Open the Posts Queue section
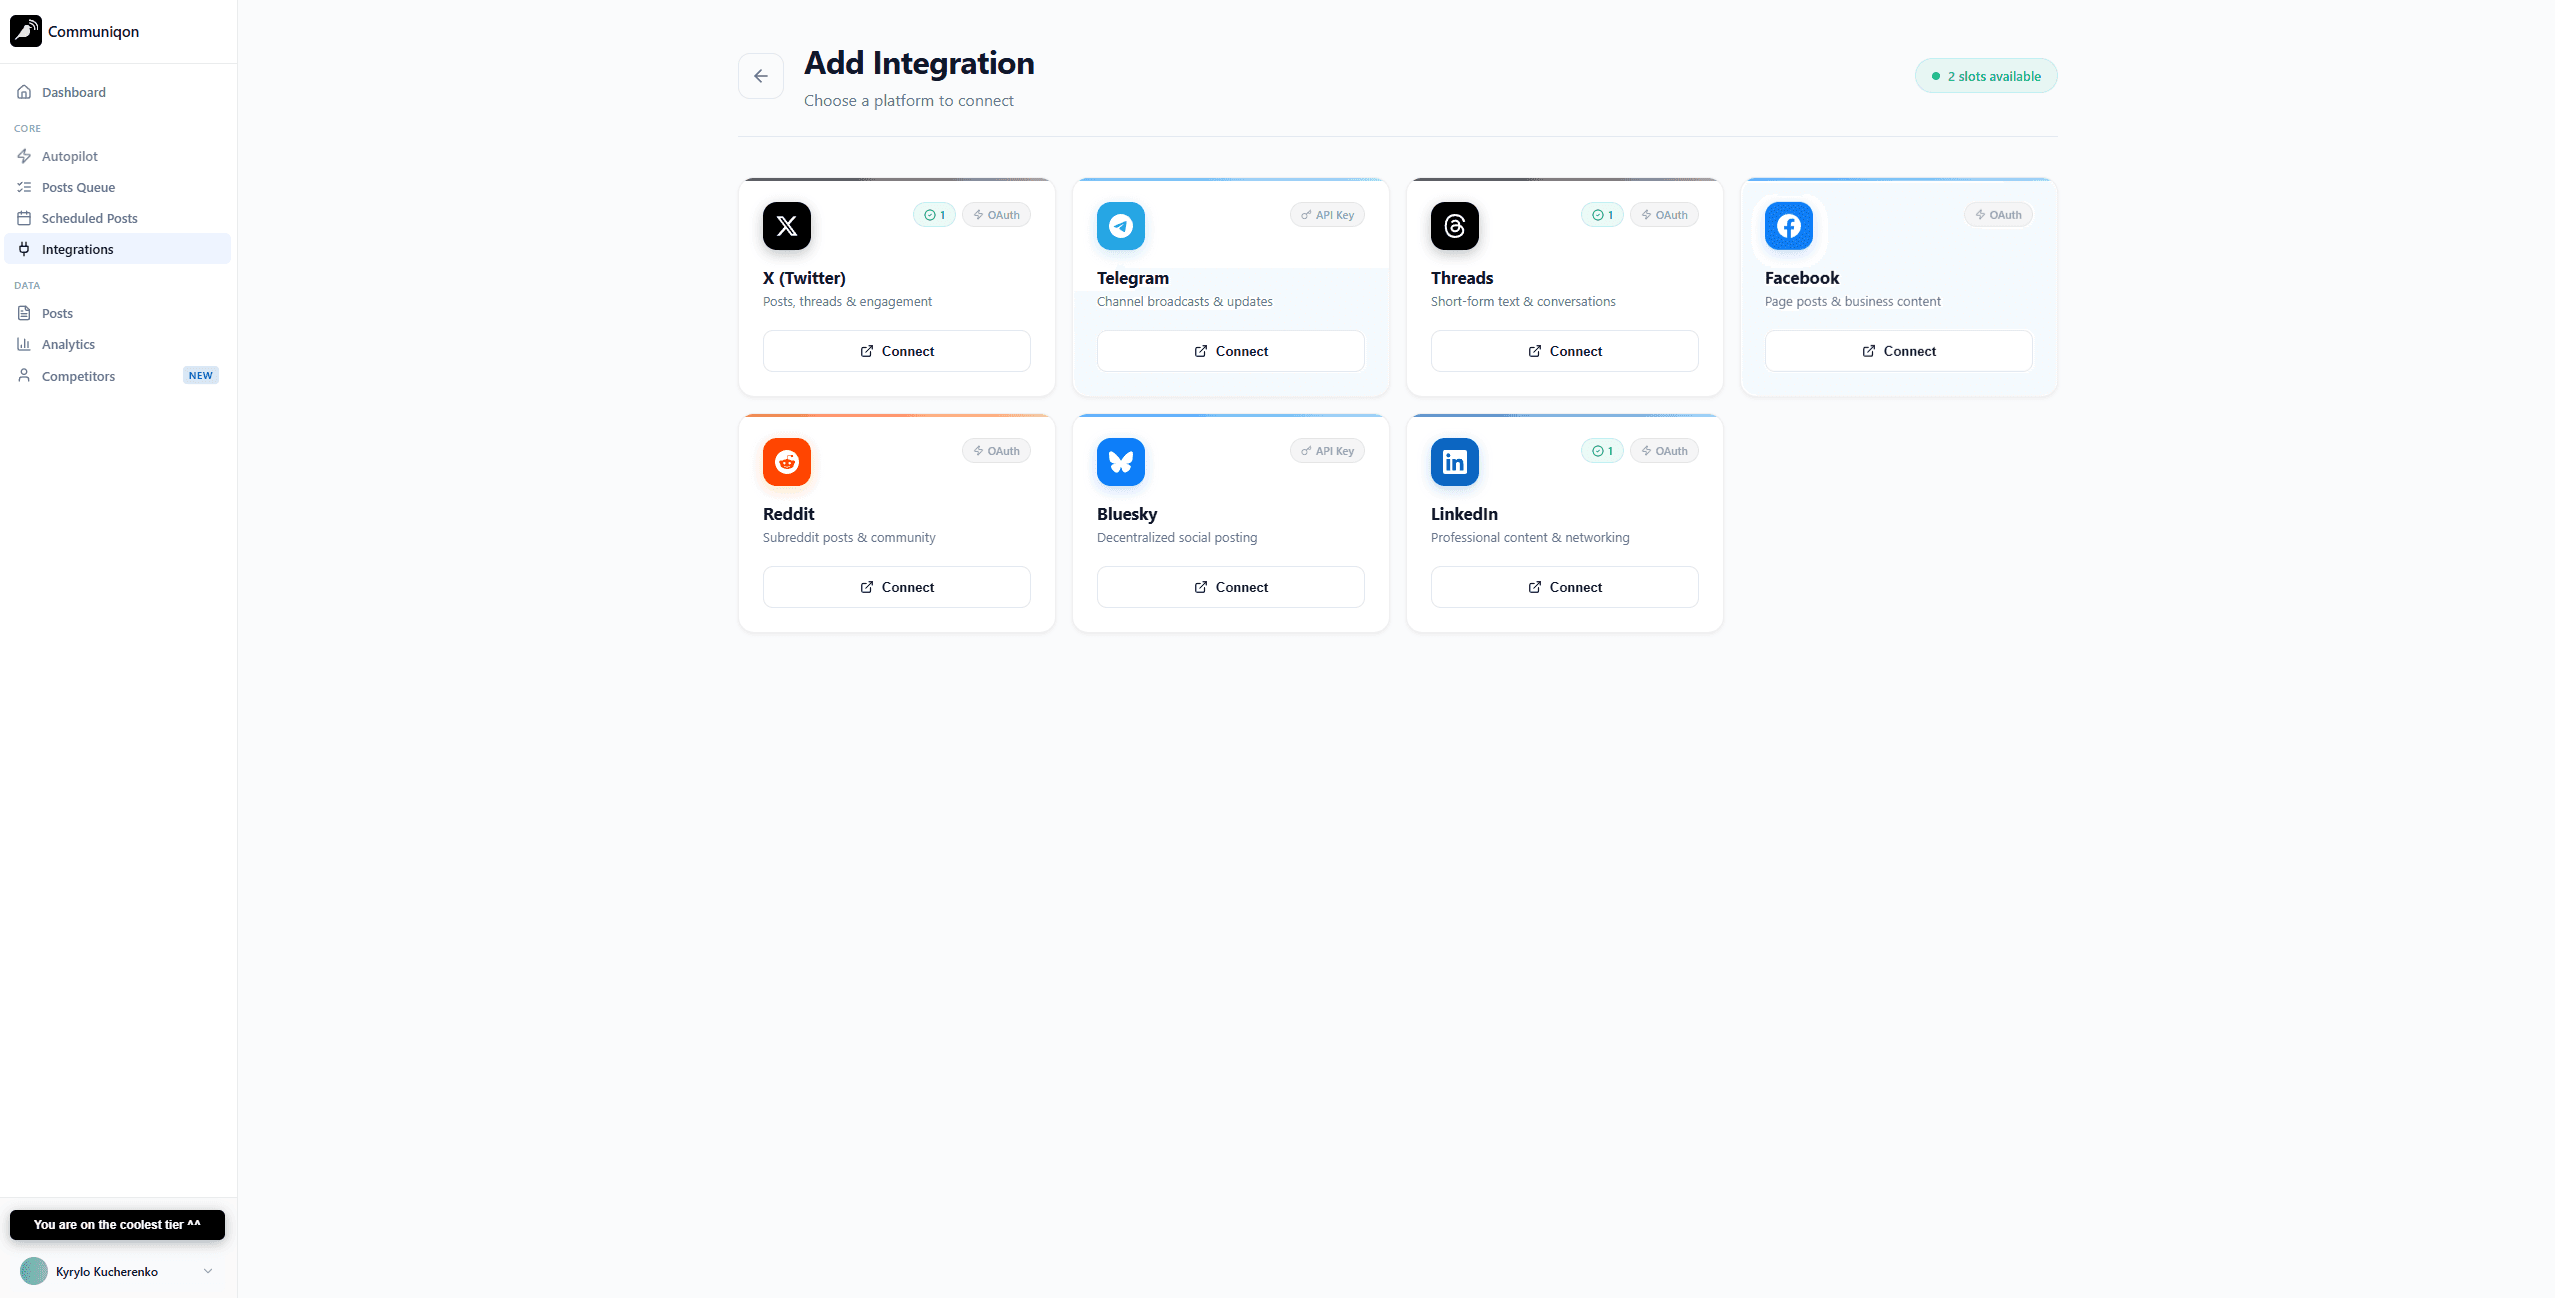The height and width of the screenshot is (1298, 2555). (x=79, y=187)
